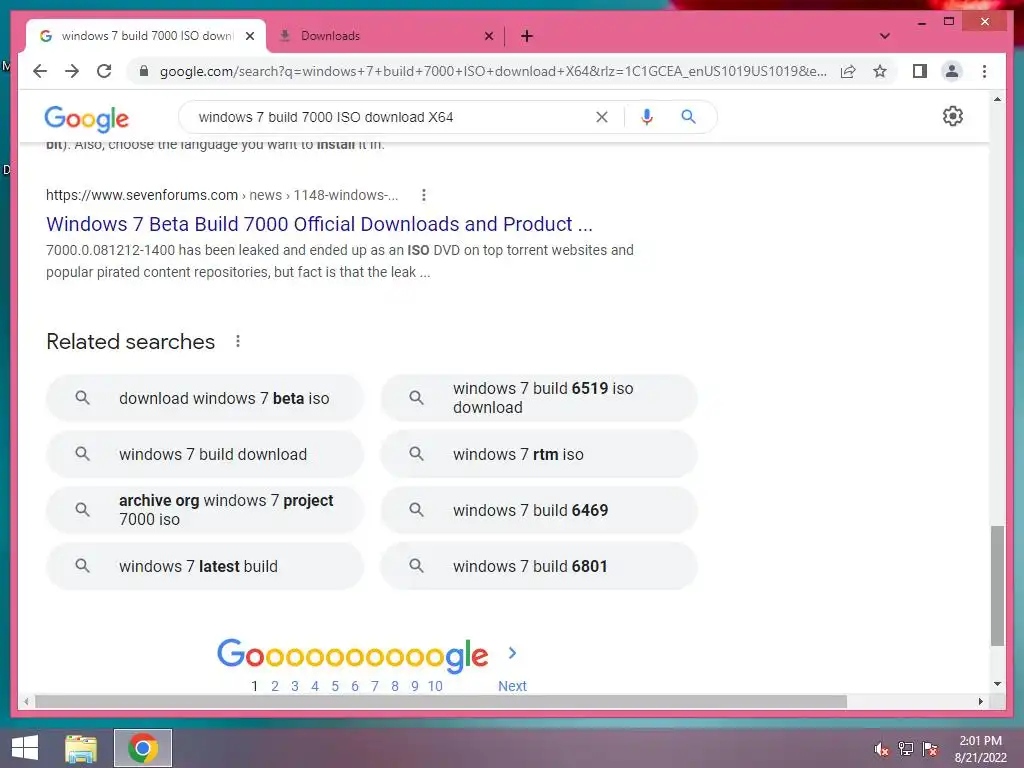Image resolution: width=1024 pixels, height=768 pixels.
Task: Select the windows 7 build 7000 tab
Action: [146, 36]
